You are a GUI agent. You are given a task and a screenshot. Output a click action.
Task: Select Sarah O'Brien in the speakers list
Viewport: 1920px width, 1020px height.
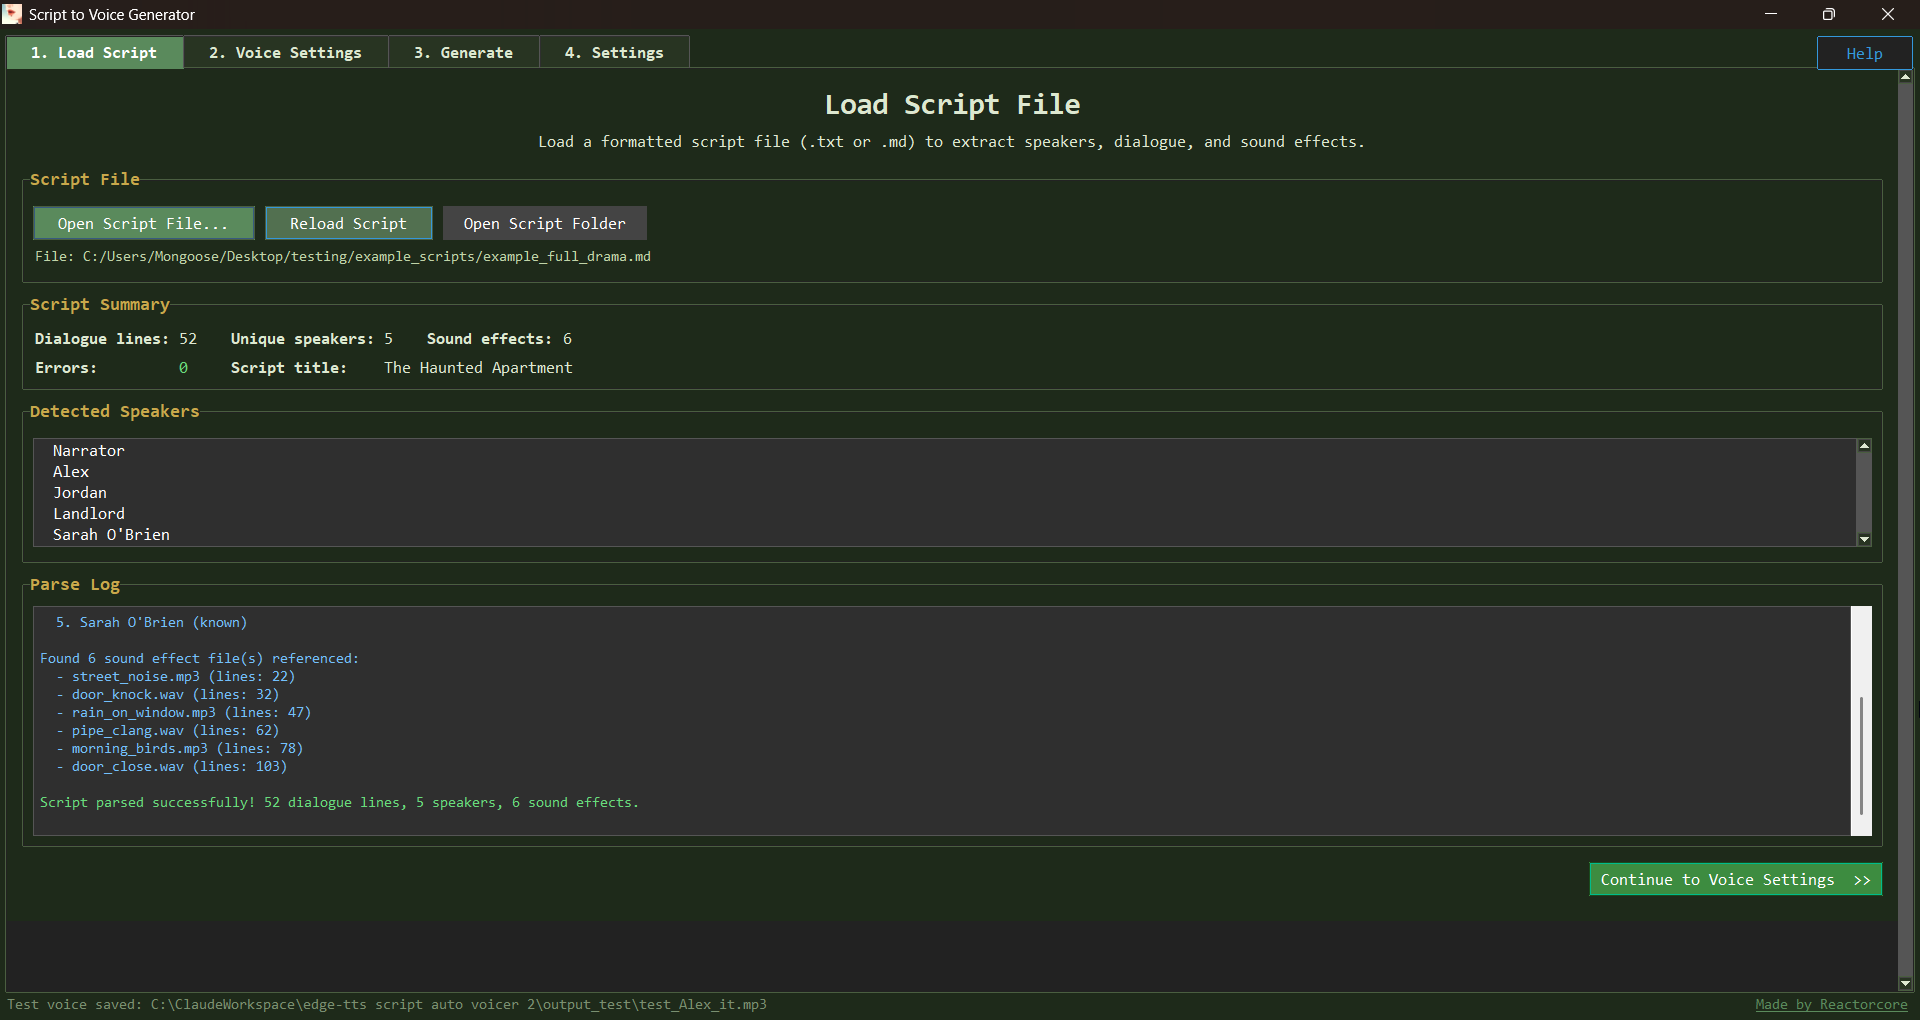coord(111,535)
